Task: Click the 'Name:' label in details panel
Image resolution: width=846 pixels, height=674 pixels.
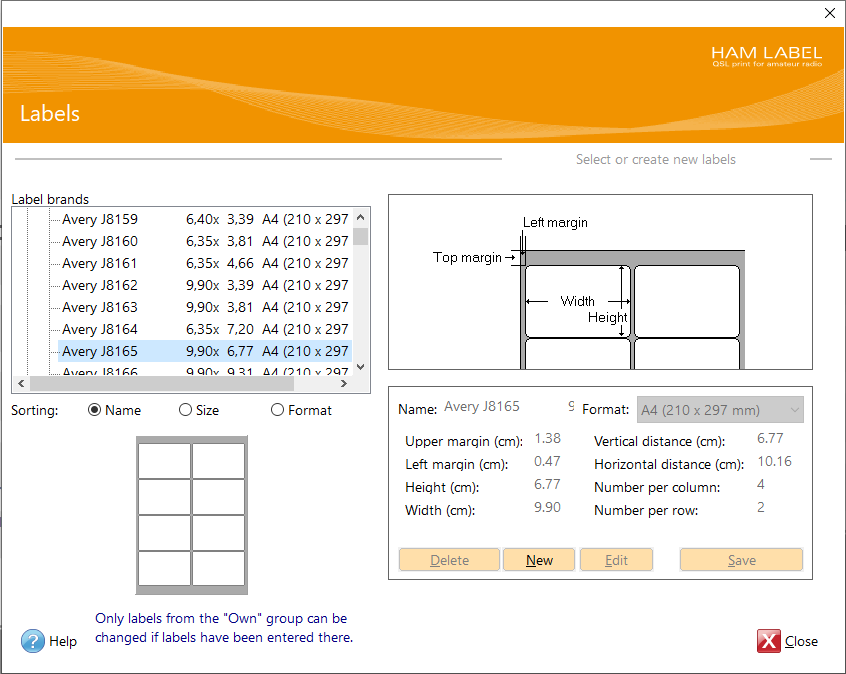Action: pyautogui.click(x=417, y=410)
